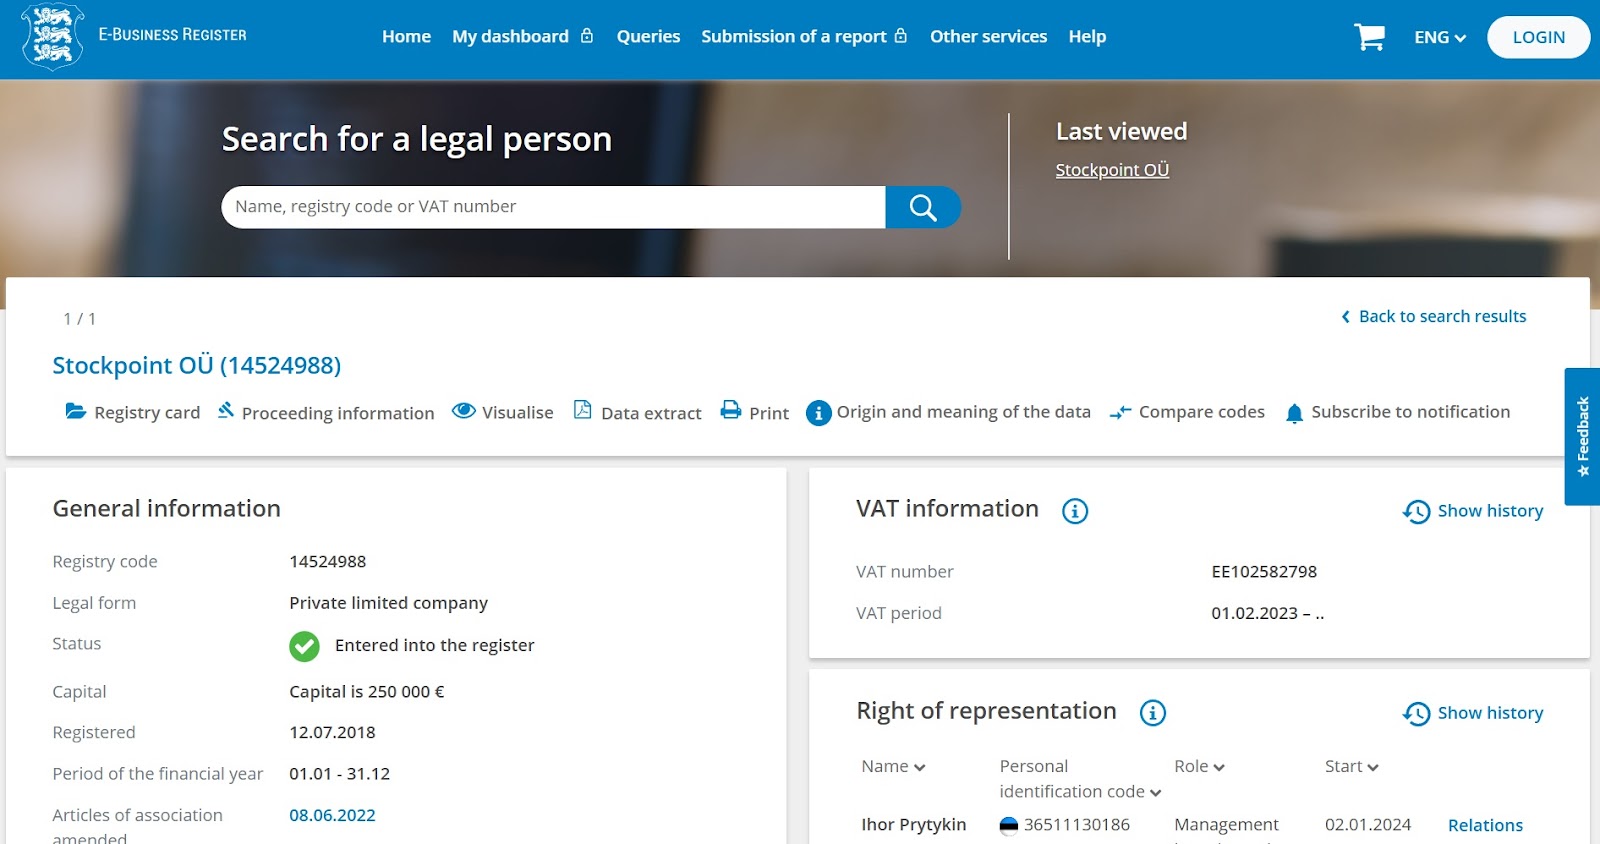1600x844 pixels.
Task: Click the Proceeding information gavel icon
Action: coord(226,410)
